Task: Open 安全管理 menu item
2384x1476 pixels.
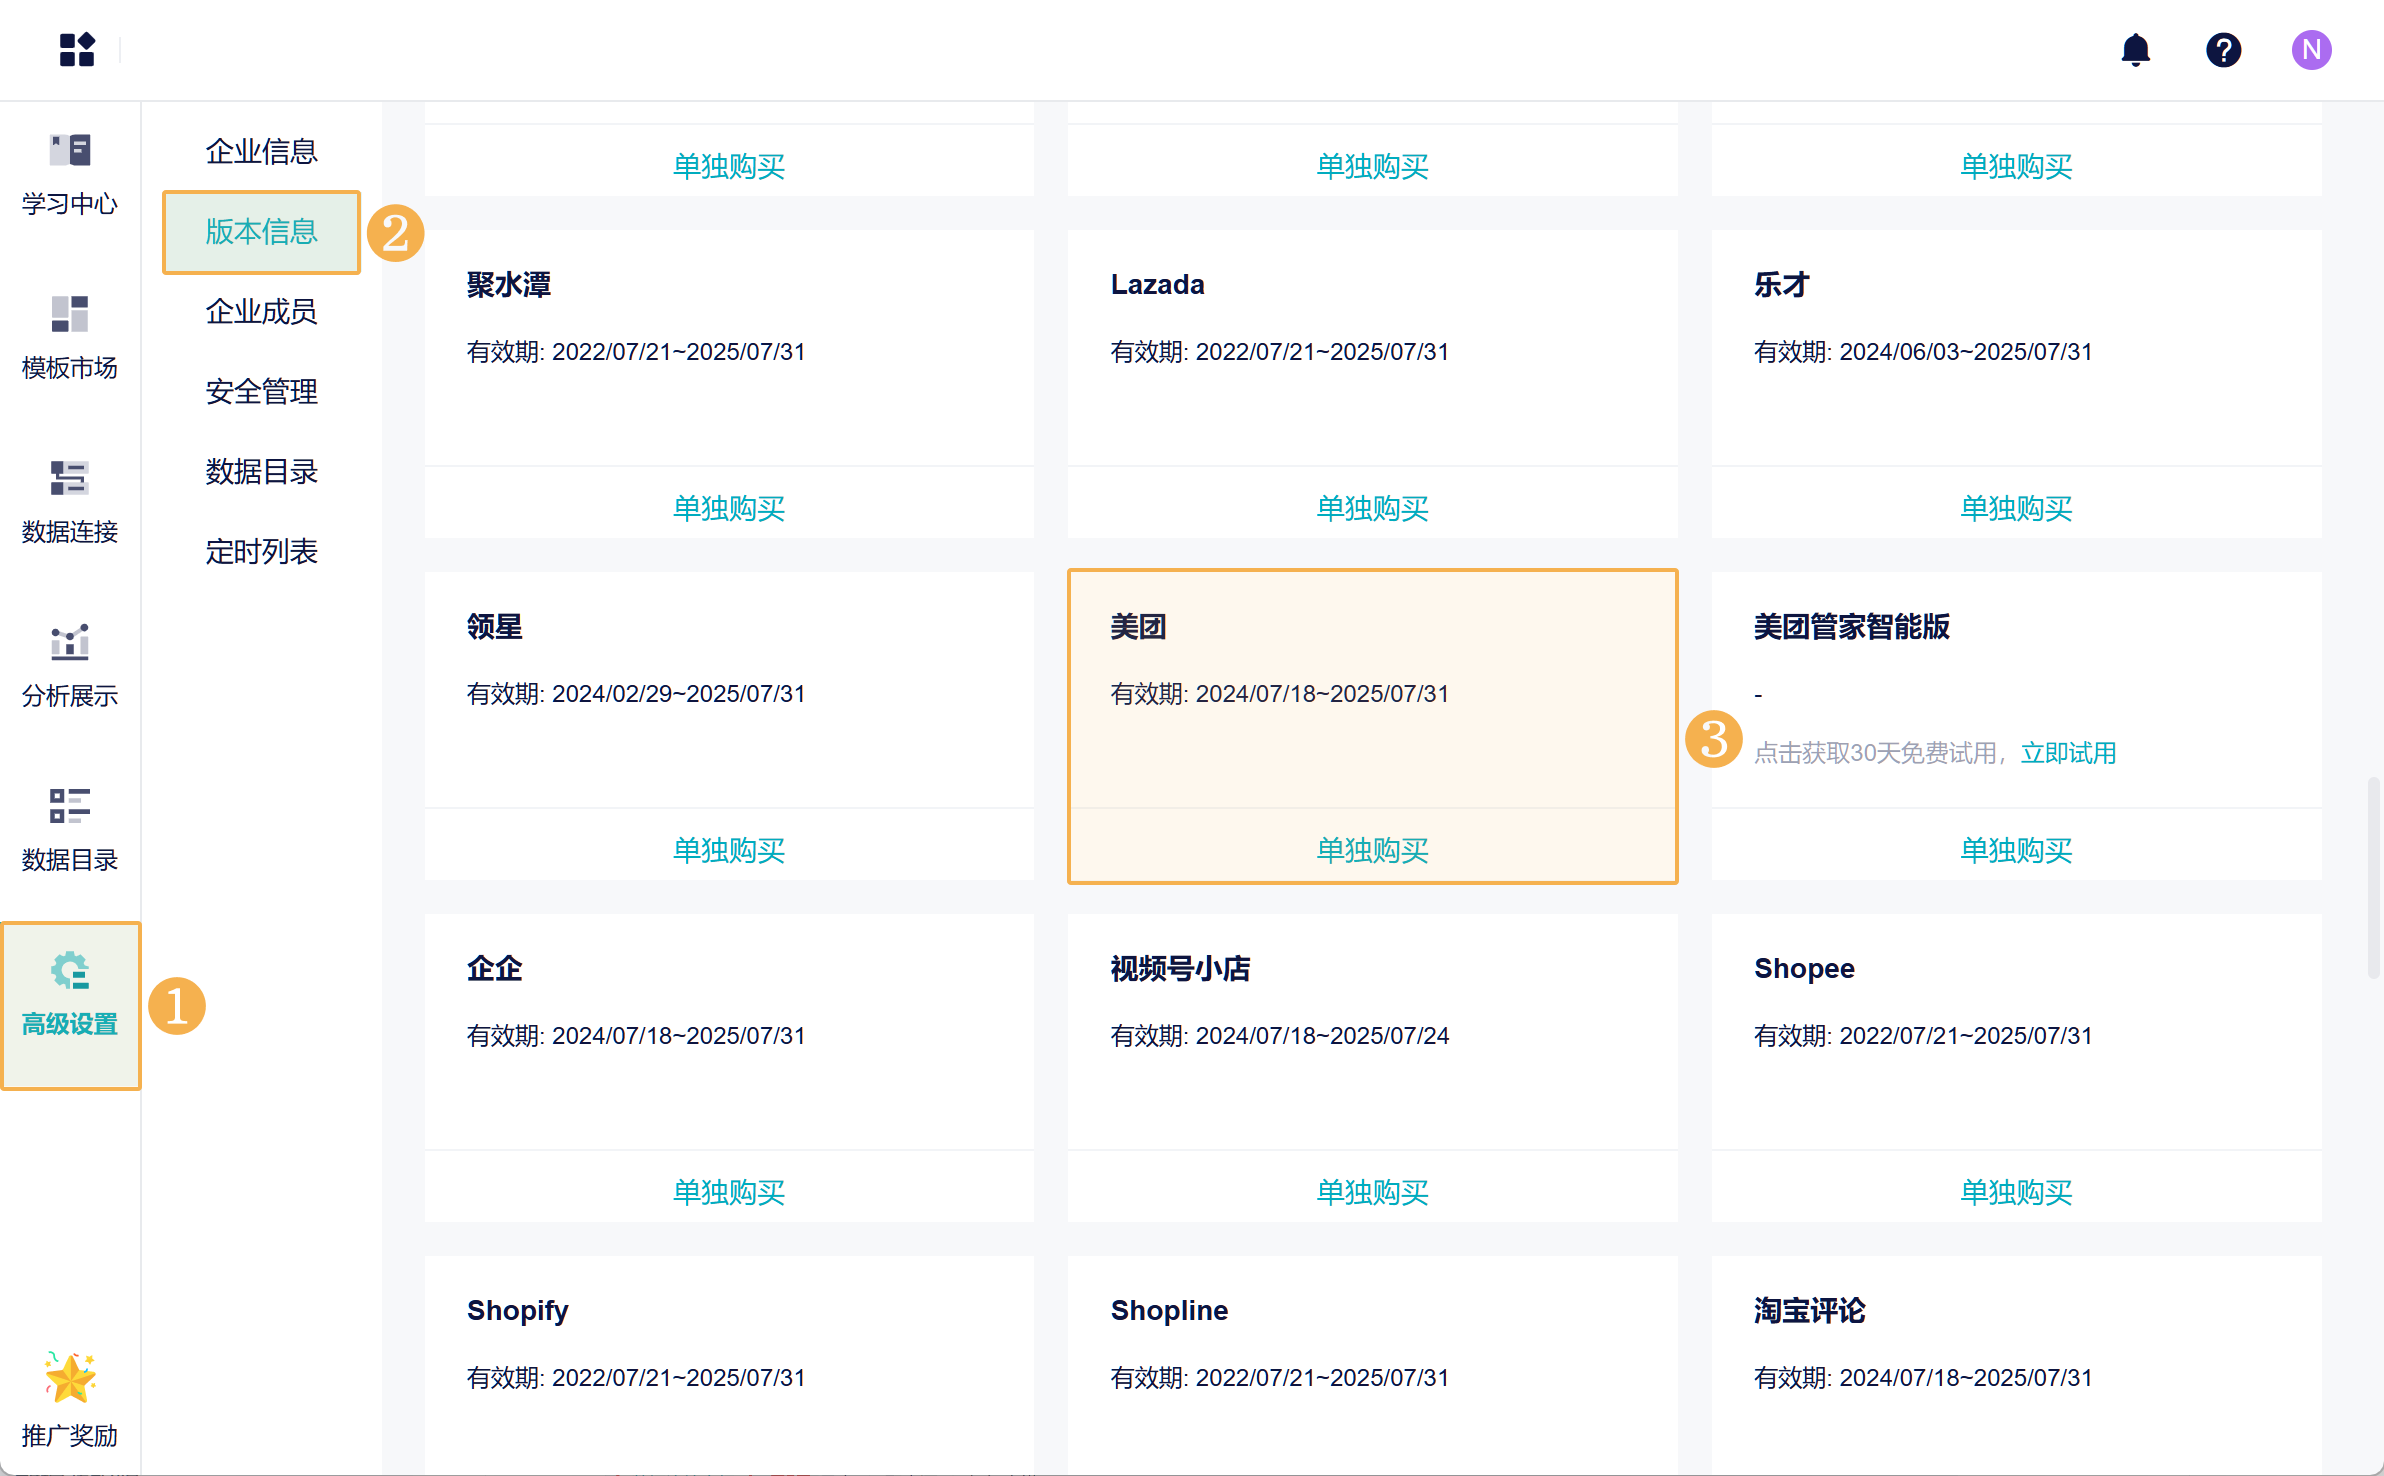Action: (x=261, y=391)
